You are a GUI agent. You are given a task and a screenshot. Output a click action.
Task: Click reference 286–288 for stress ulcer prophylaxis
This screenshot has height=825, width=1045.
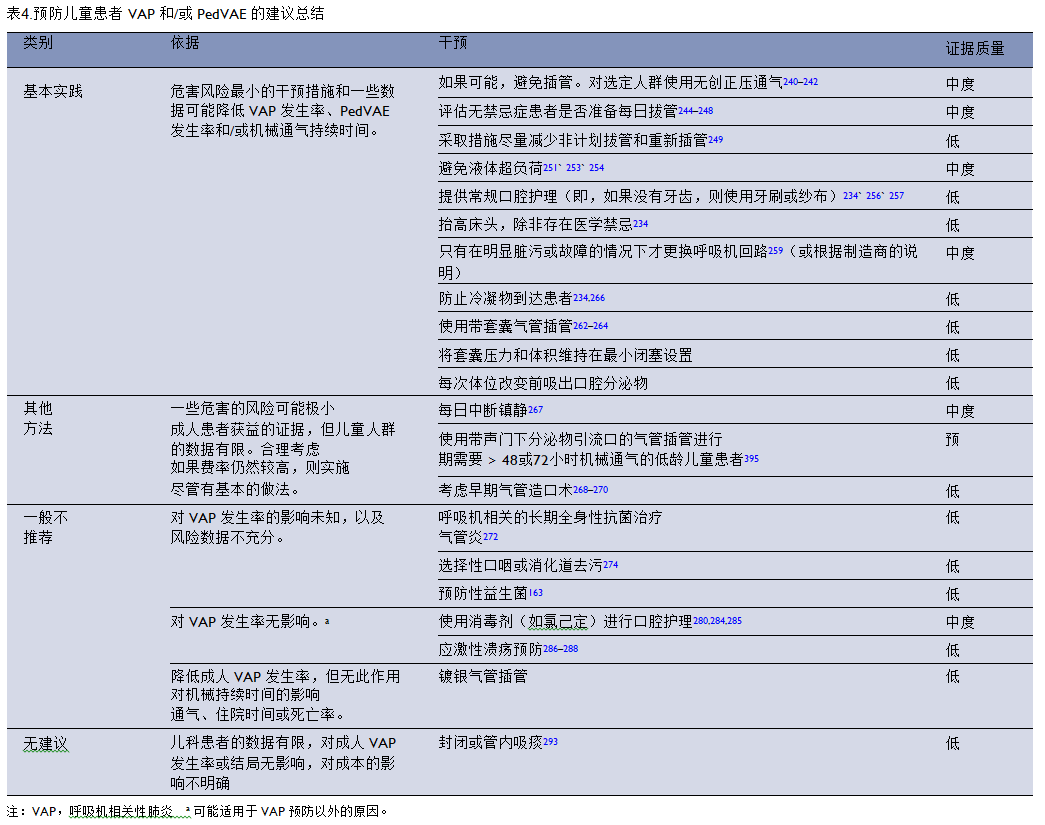[x=560, y=649]
